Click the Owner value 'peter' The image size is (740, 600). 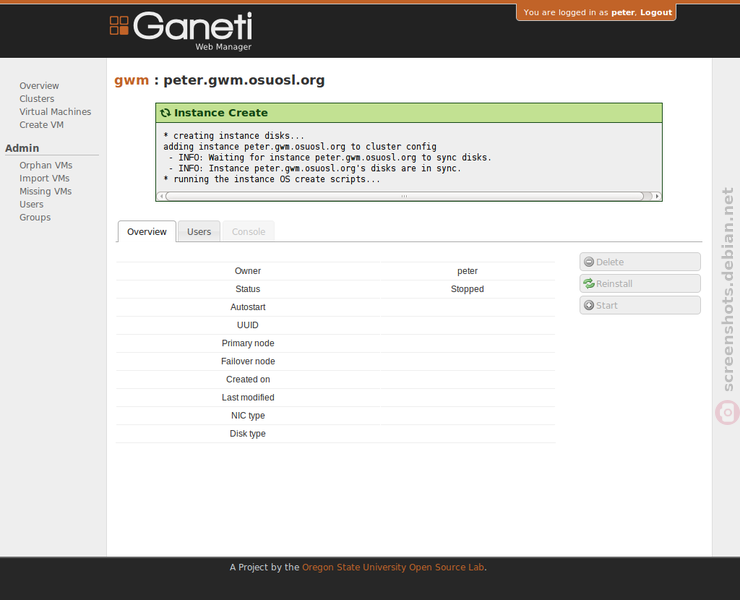(x=467, y=271)
